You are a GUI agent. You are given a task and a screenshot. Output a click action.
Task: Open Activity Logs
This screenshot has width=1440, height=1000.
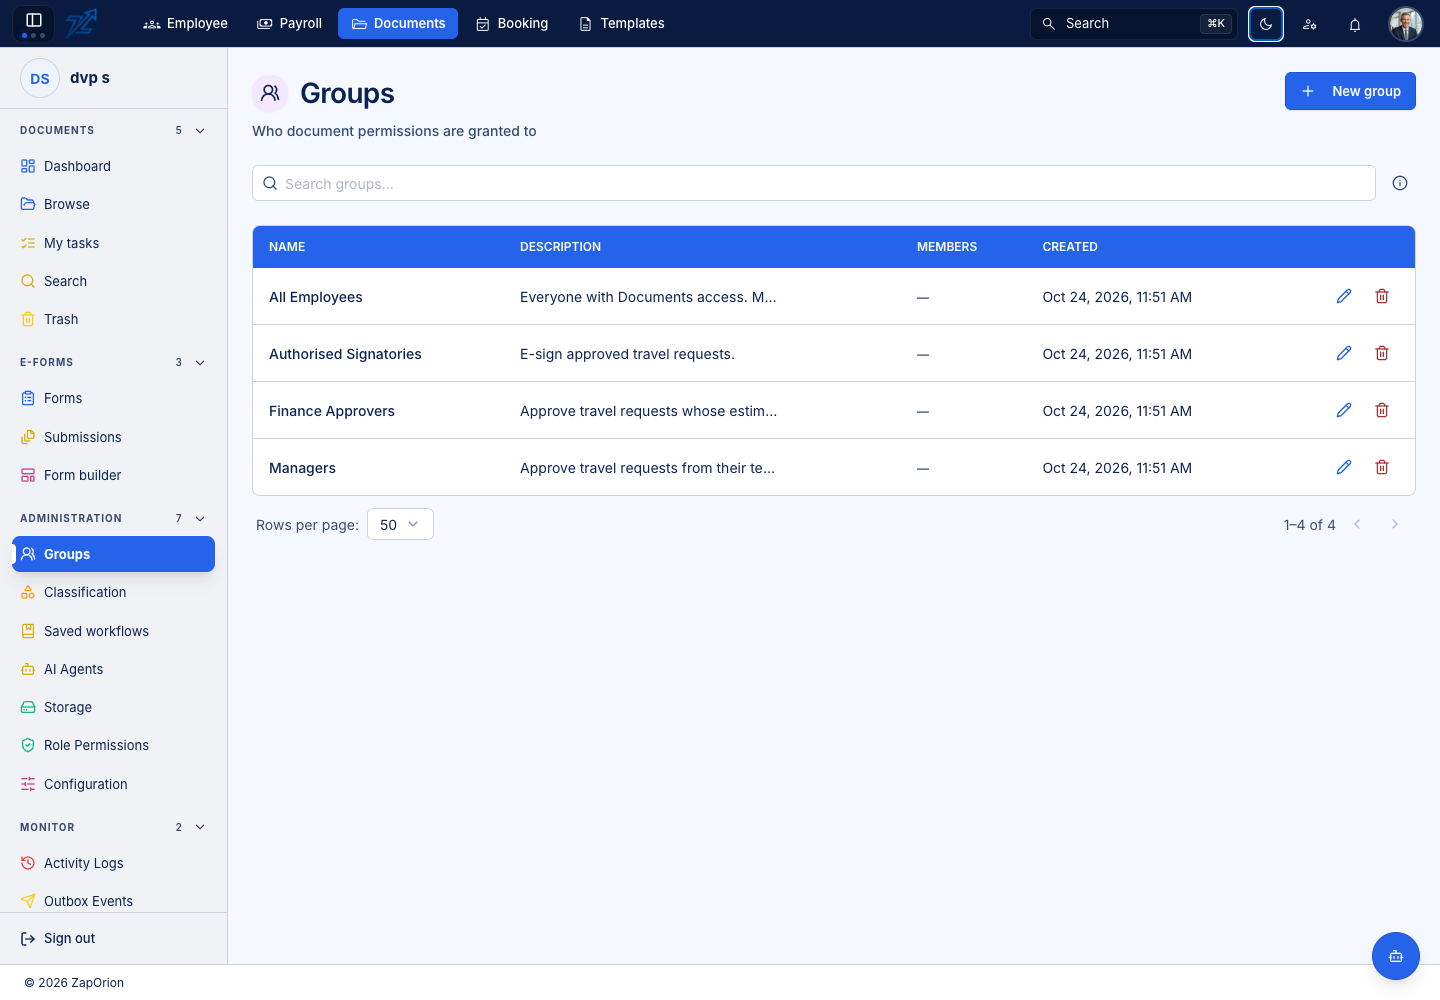coord(113,863)
